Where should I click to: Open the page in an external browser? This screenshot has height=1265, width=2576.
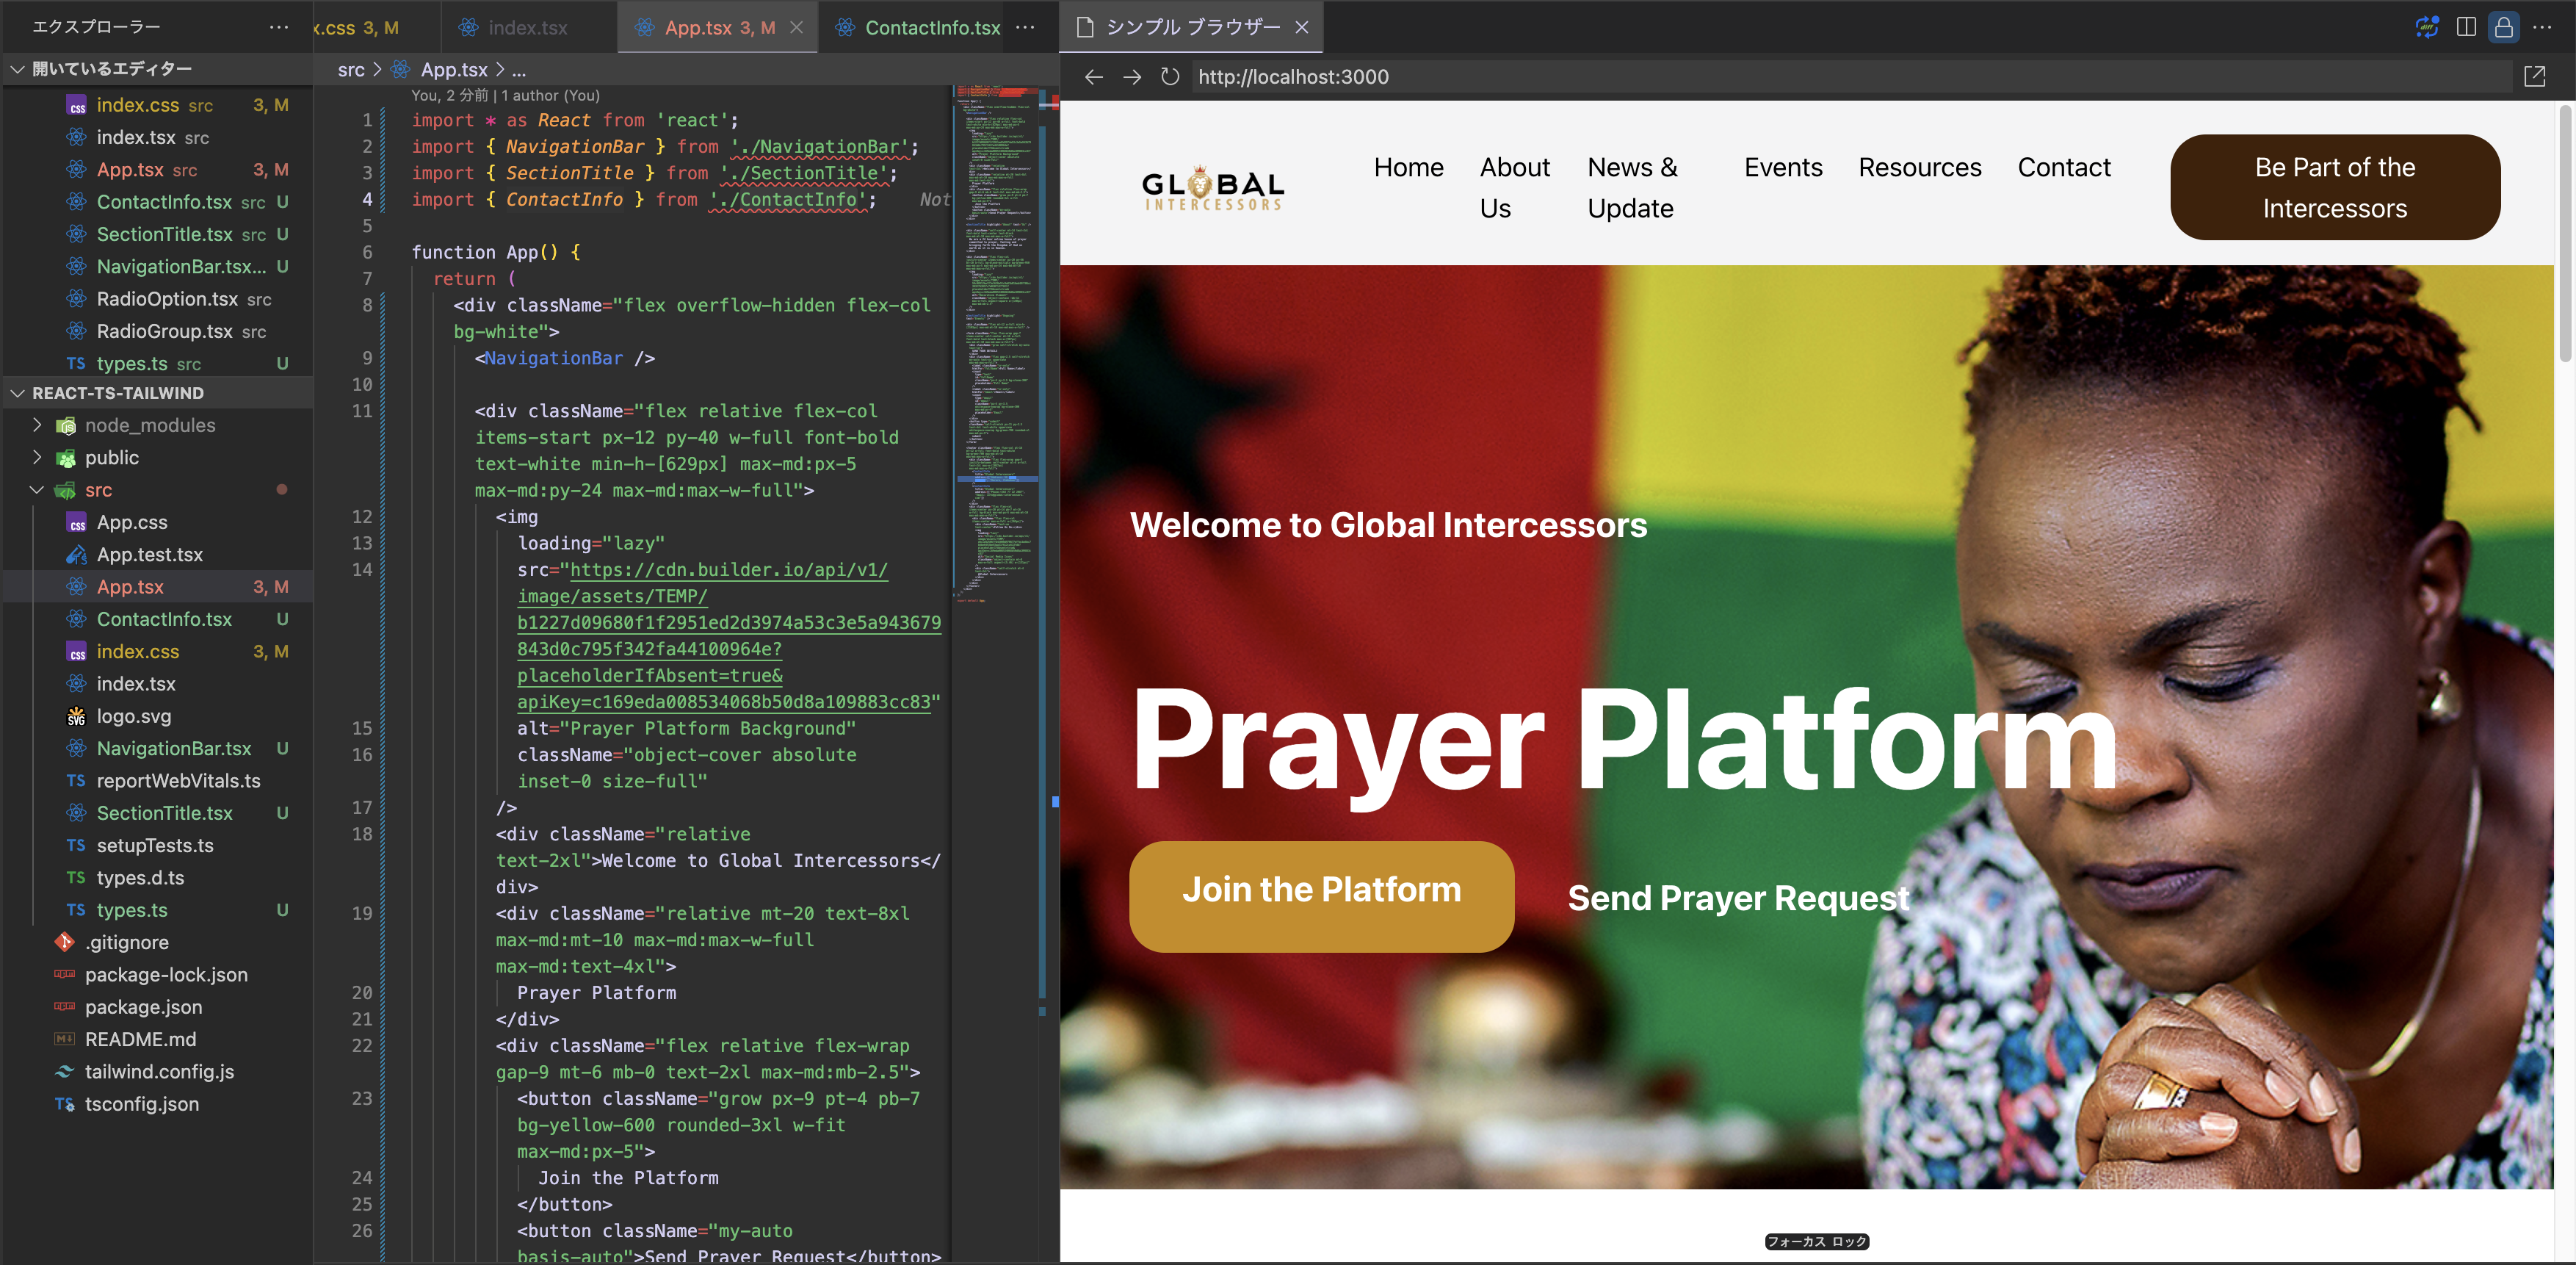[x=2535, y=76]
